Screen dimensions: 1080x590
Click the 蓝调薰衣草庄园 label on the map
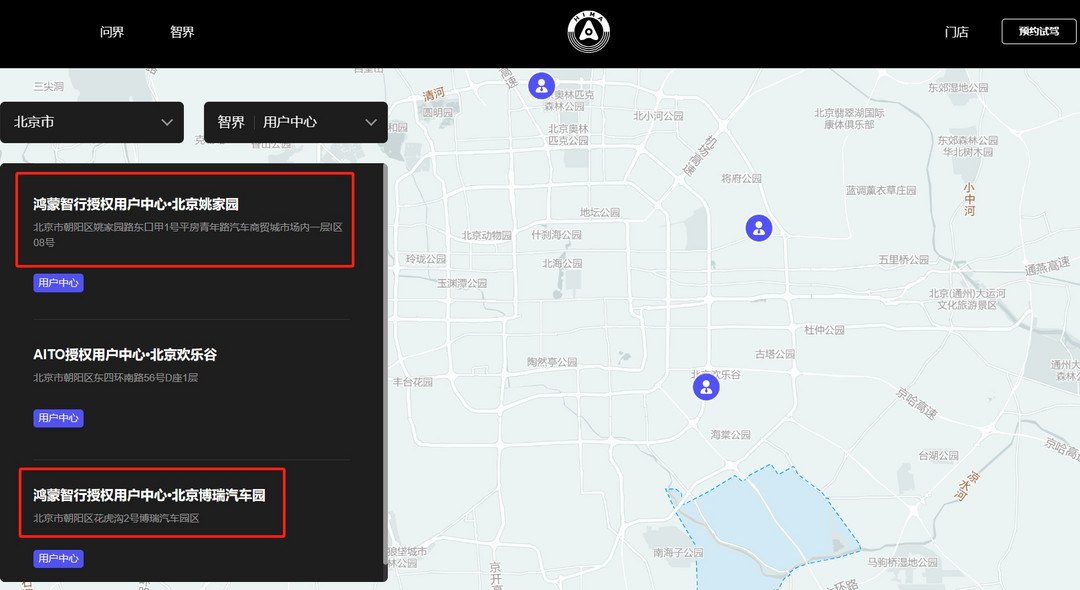[881, 190]
